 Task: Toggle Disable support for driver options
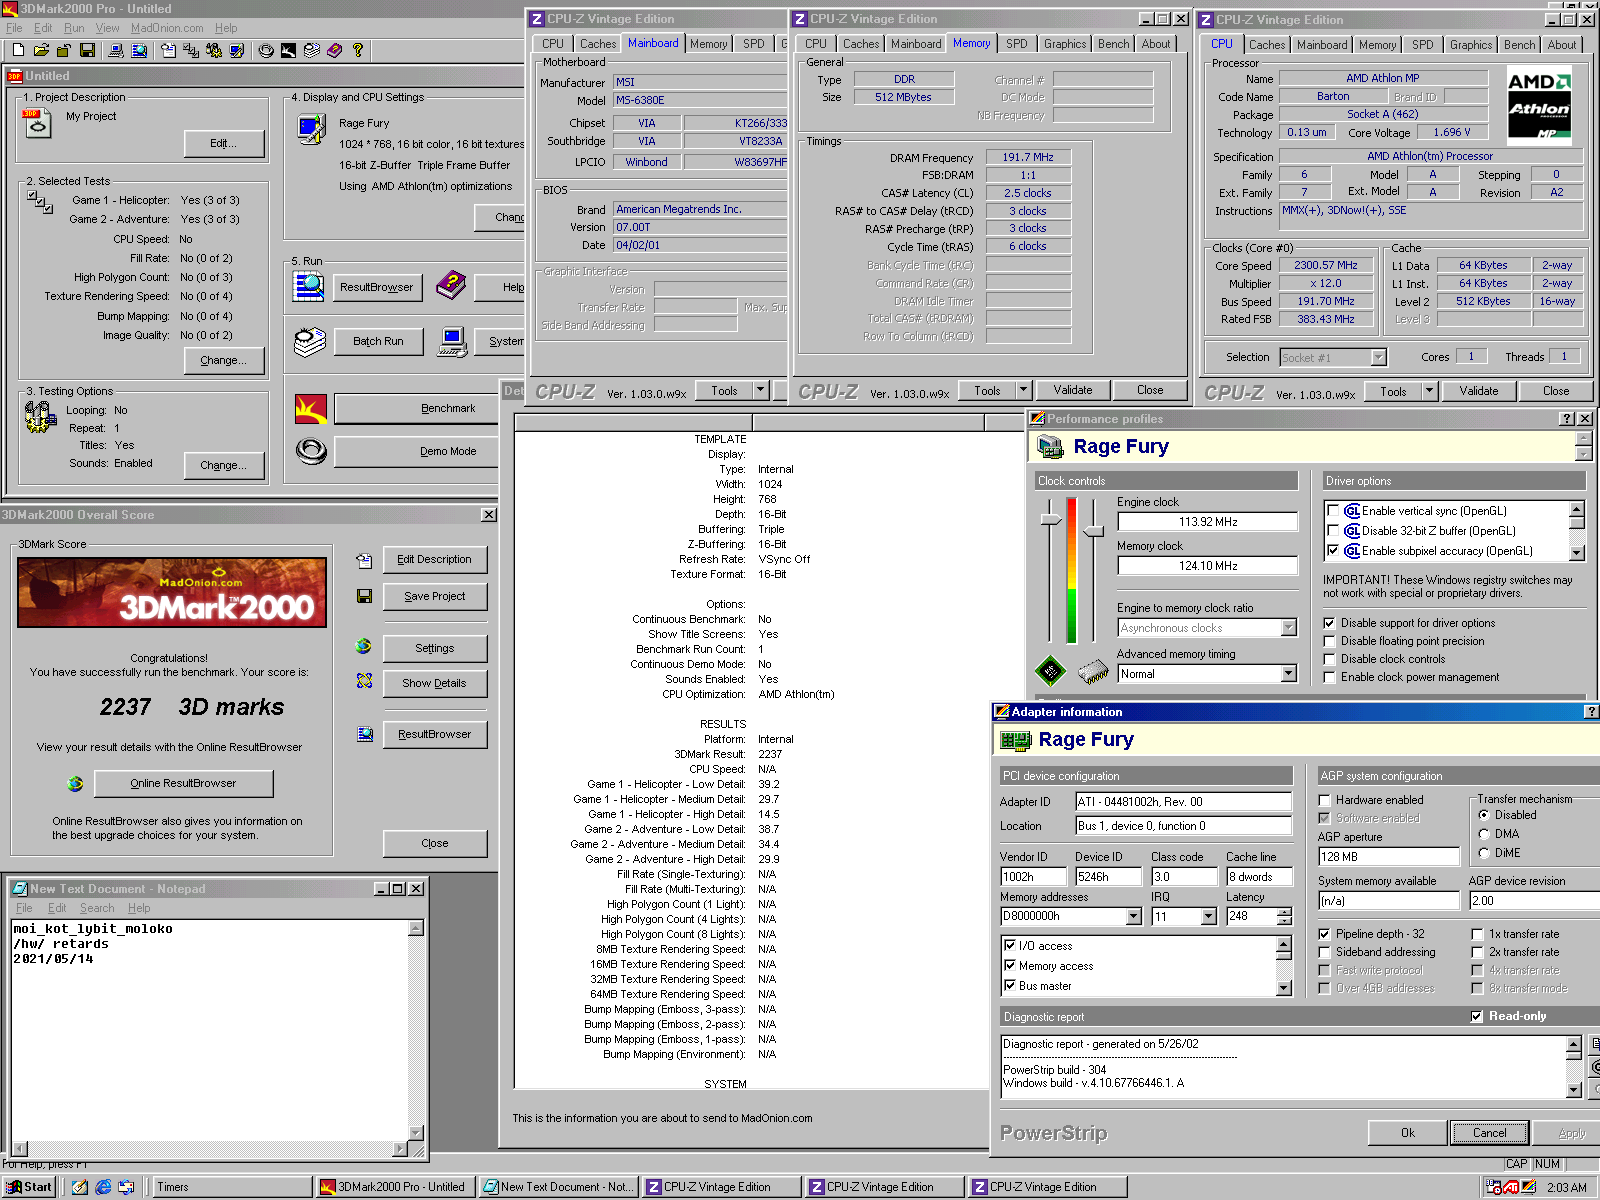[x=1329, y=623]
